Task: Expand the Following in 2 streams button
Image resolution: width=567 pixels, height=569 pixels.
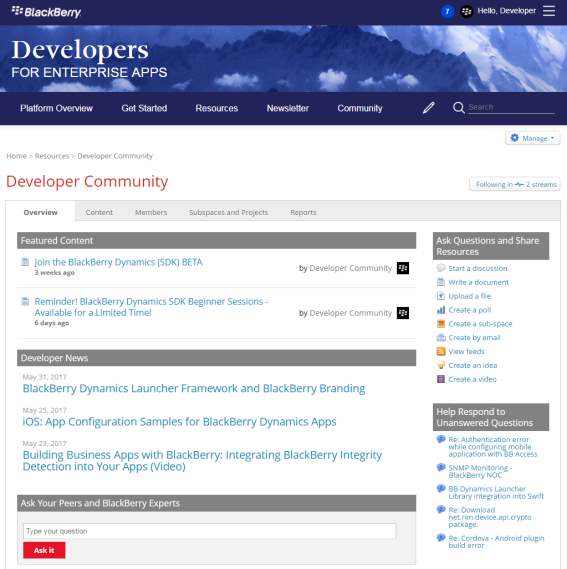Action: (515, 184)
